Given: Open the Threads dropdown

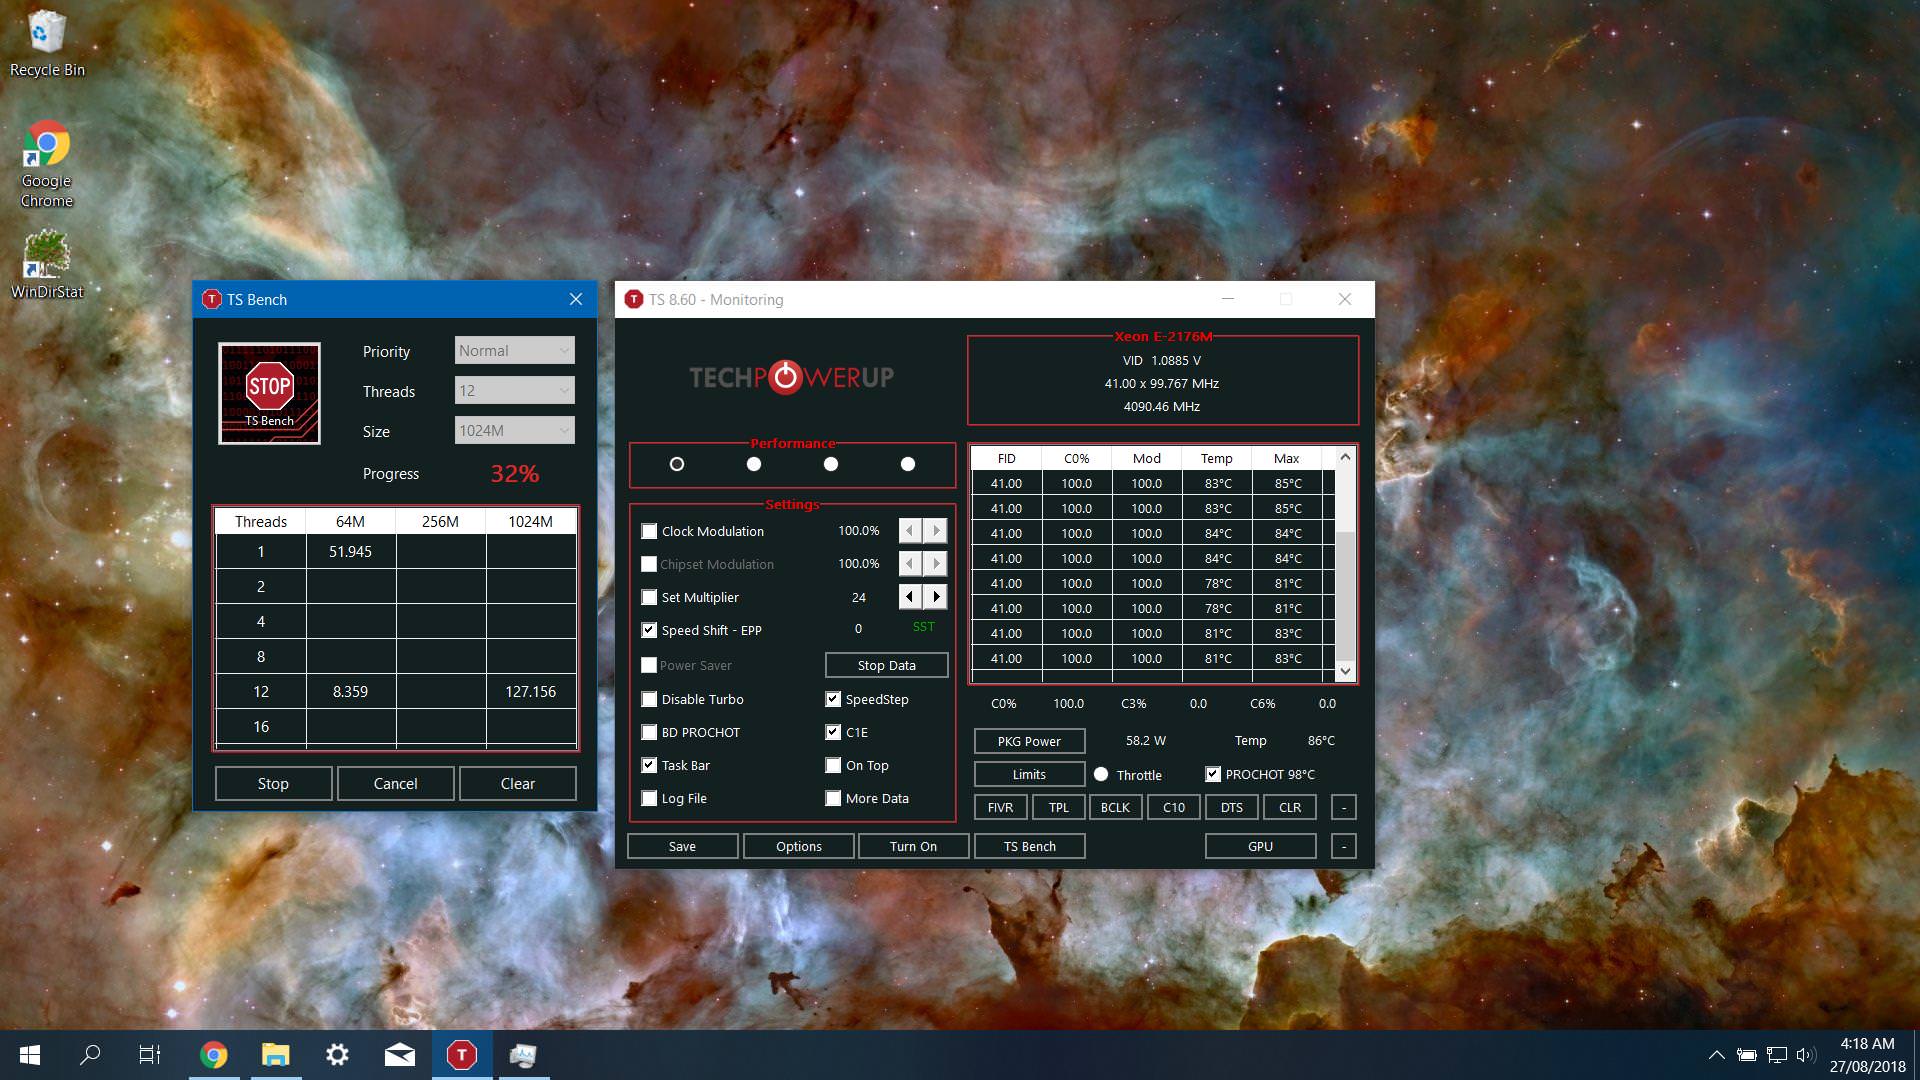Looking at the screenshot, I should click(x=515, y=390).
